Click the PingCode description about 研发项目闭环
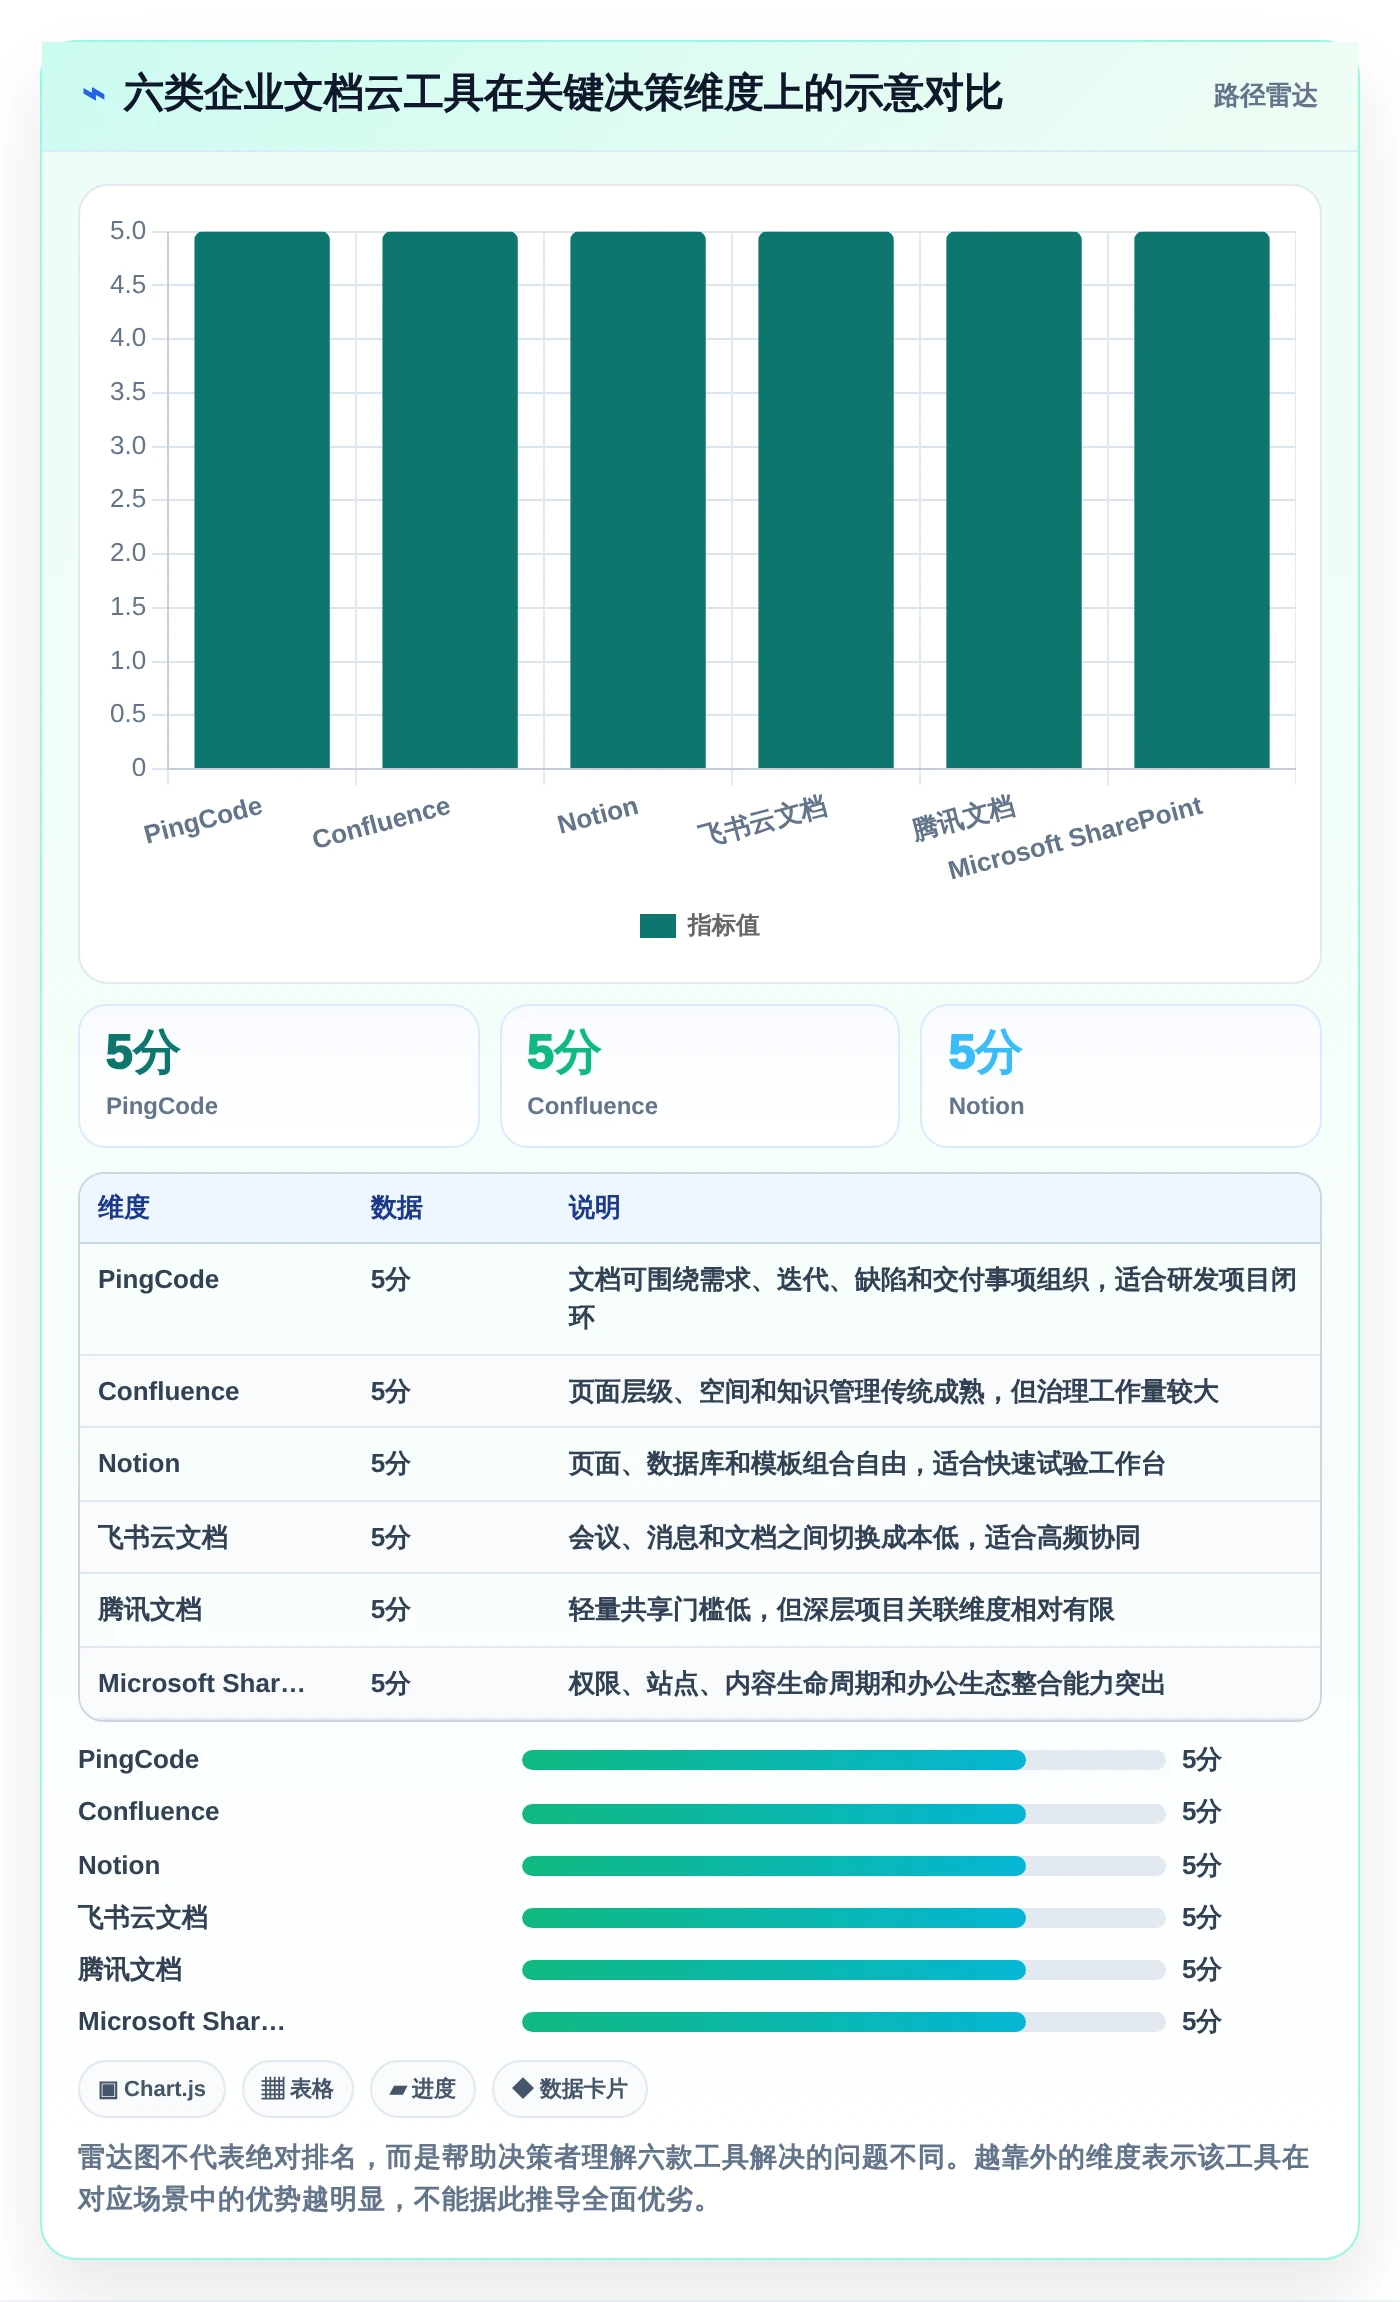The height and width of the screenshot is (2302, 1400). (932, 1298)
